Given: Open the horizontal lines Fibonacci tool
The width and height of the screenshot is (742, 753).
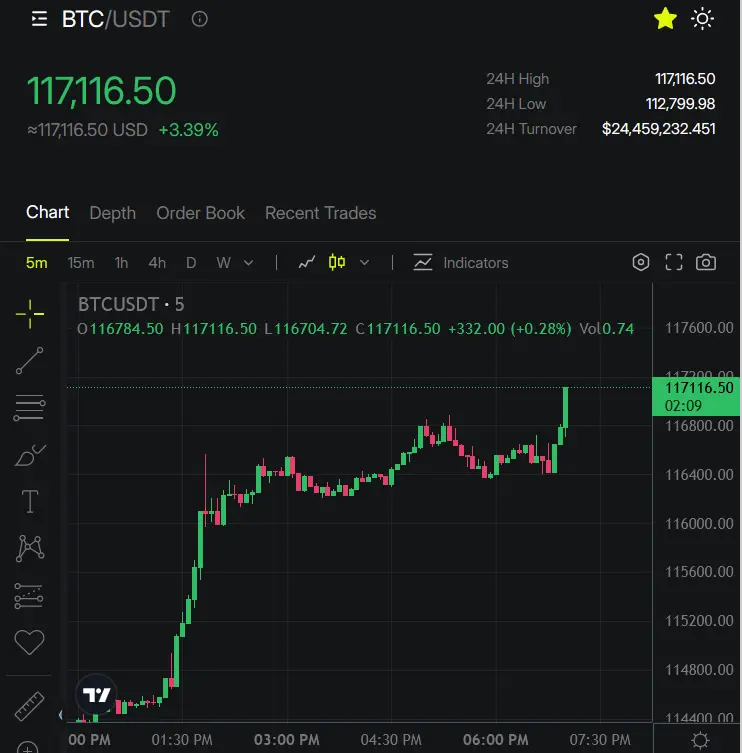Looking at the screenshot, I should pyautogui.click(x=30, y=408).
